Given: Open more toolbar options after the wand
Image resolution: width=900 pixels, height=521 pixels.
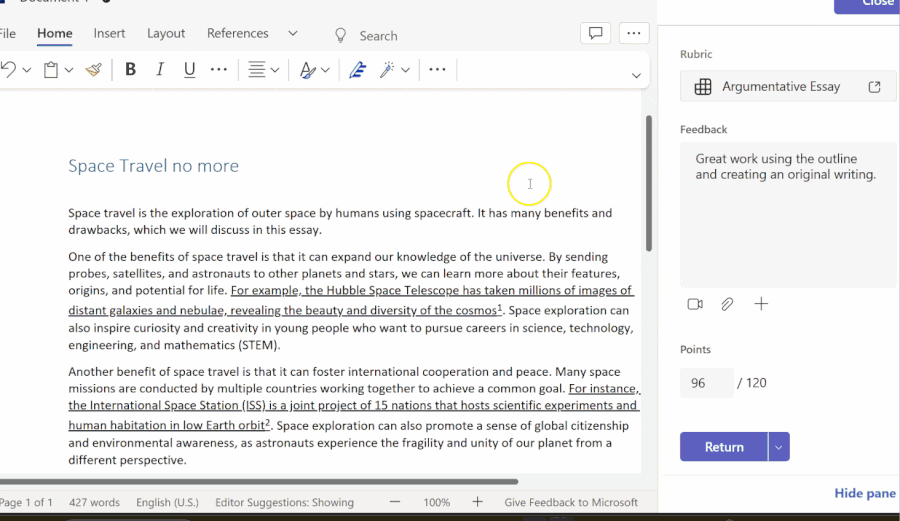Looking at the screenshot, I should coord(437,69).
